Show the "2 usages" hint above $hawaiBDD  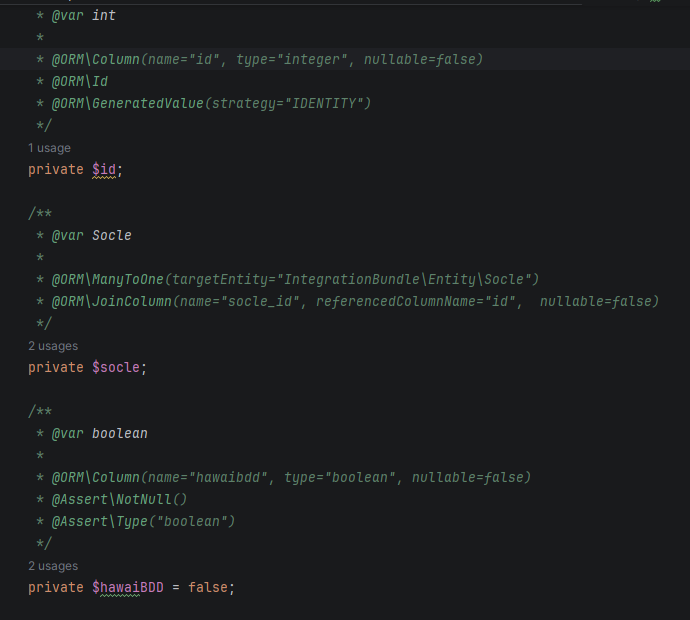[53, 566]
